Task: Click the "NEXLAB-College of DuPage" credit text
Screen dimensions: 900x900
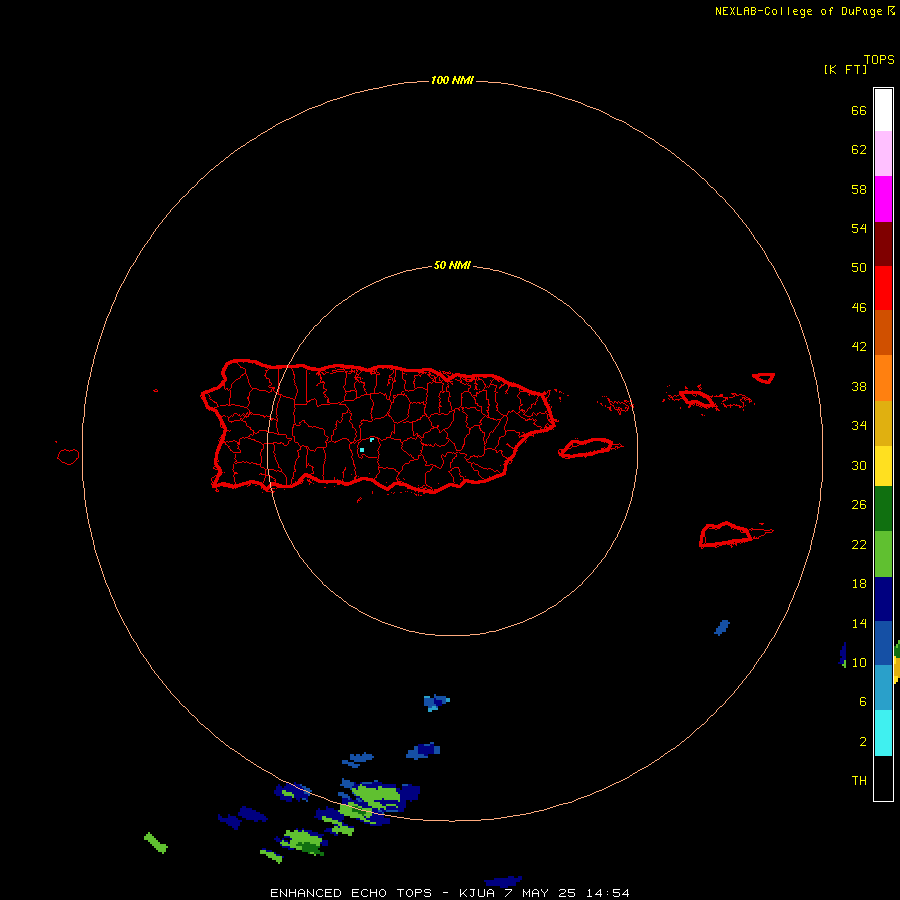Action: (x=798, y=11)
